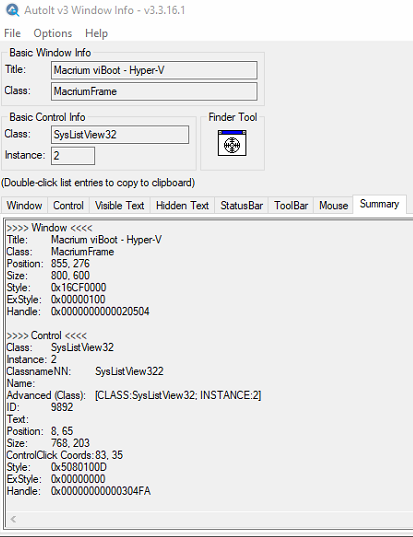Switch to the Mouse tab
The width and height of the screenshot is (413, 537).
(x=333, y=205)
